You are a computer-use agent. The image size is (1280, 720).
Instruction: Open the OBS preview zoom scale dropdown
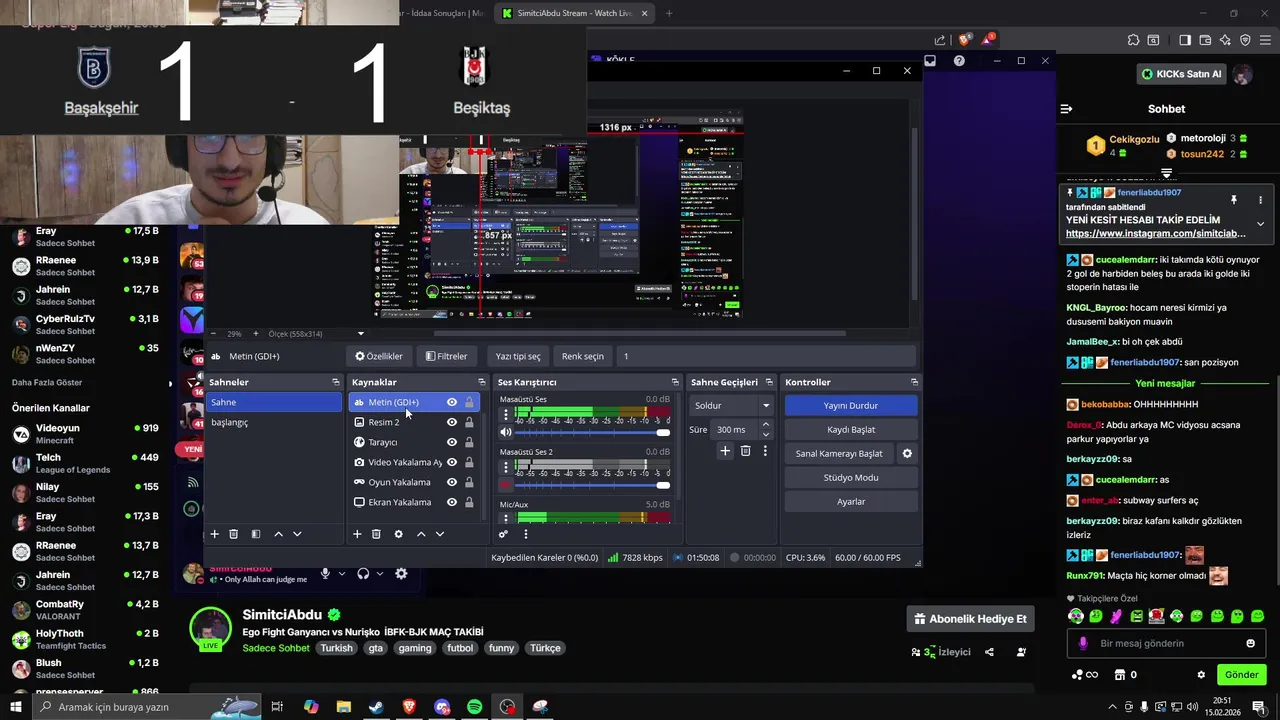click(361, 334)
